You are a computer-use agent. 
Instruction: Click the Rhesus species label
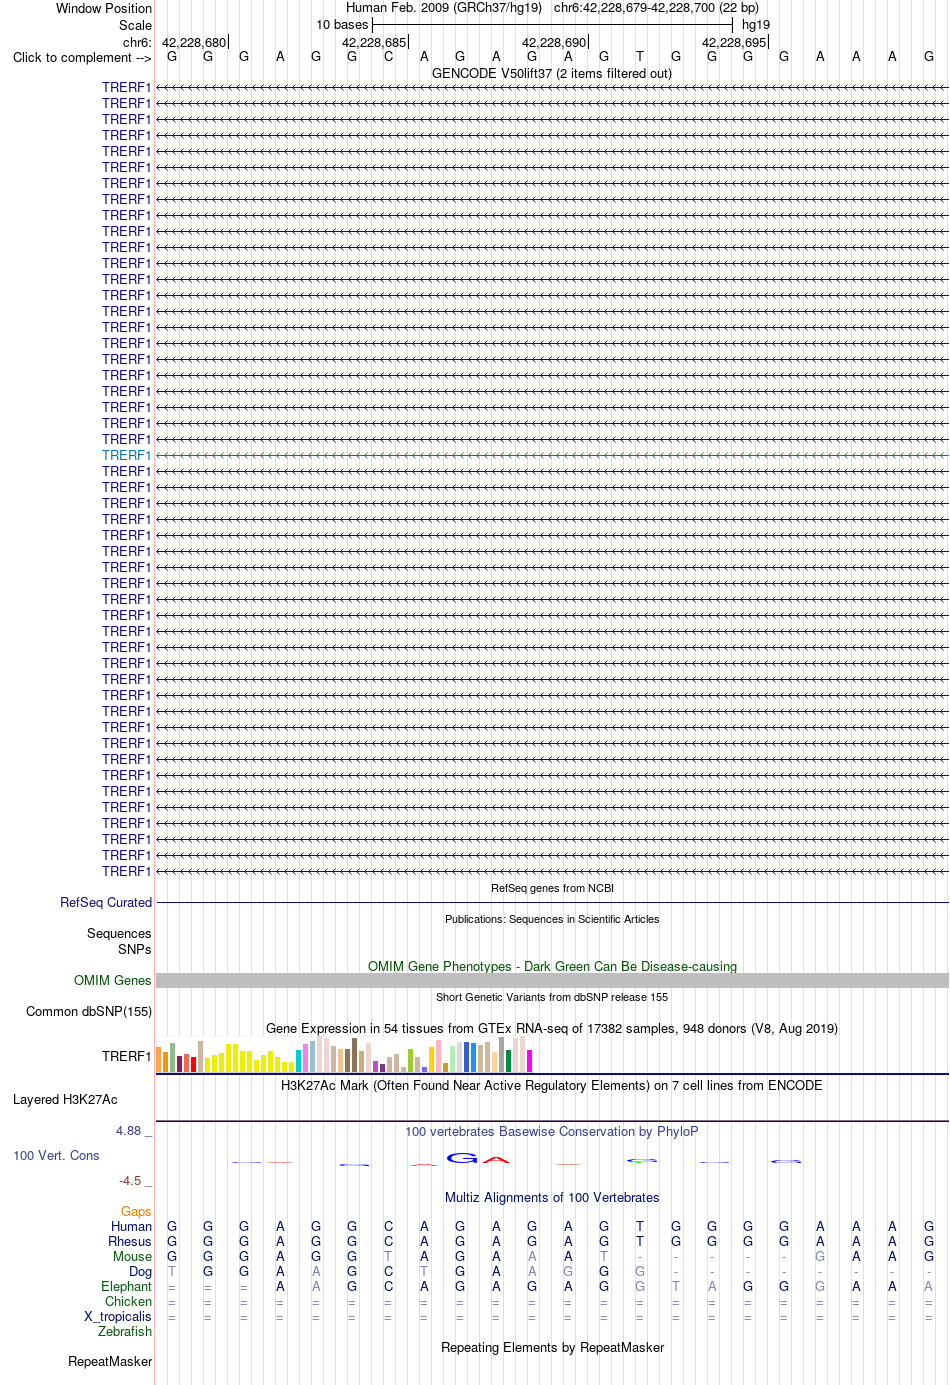[x=130, y=1241]
